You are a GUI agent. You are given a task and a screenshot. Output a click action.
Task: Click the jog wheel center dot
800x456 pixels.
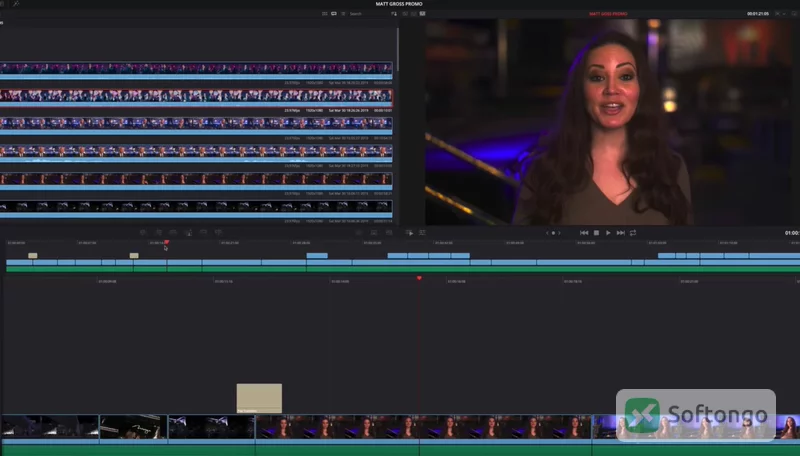pos(553,233)
